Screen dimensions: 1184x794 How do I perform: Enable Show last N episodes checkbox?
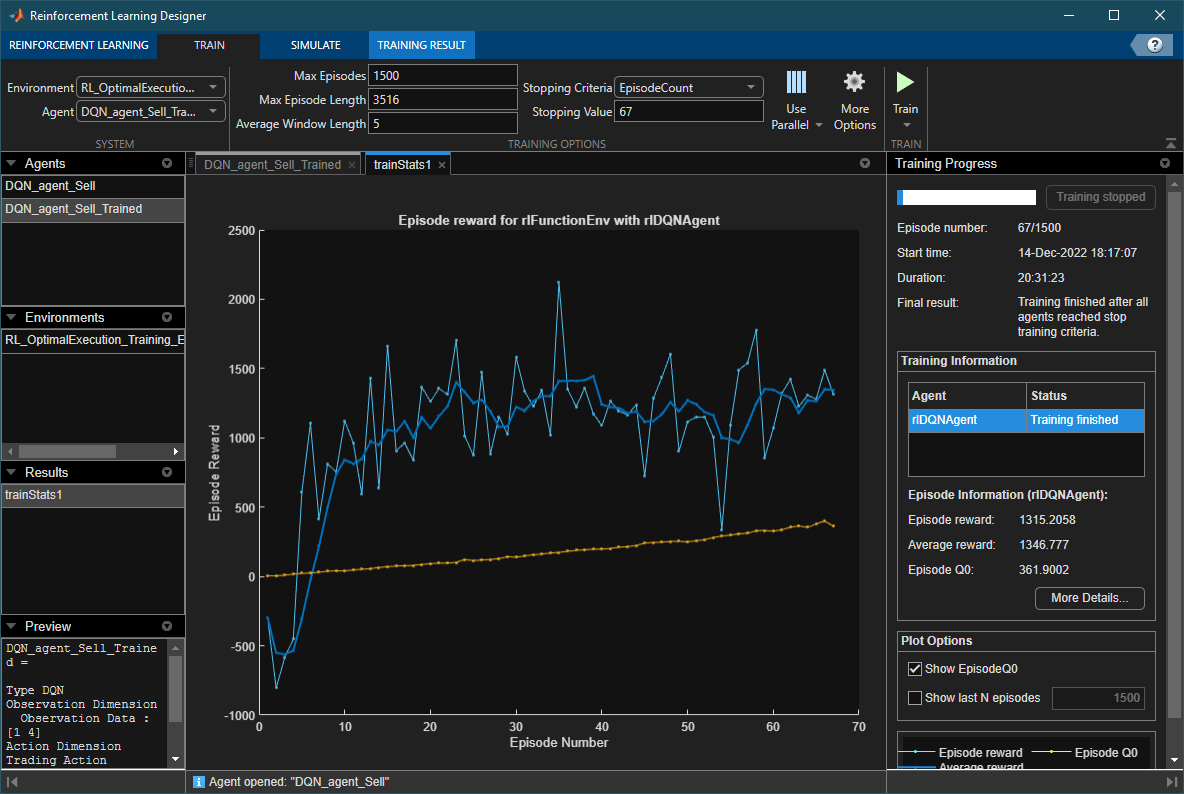(x=914, y=698)
